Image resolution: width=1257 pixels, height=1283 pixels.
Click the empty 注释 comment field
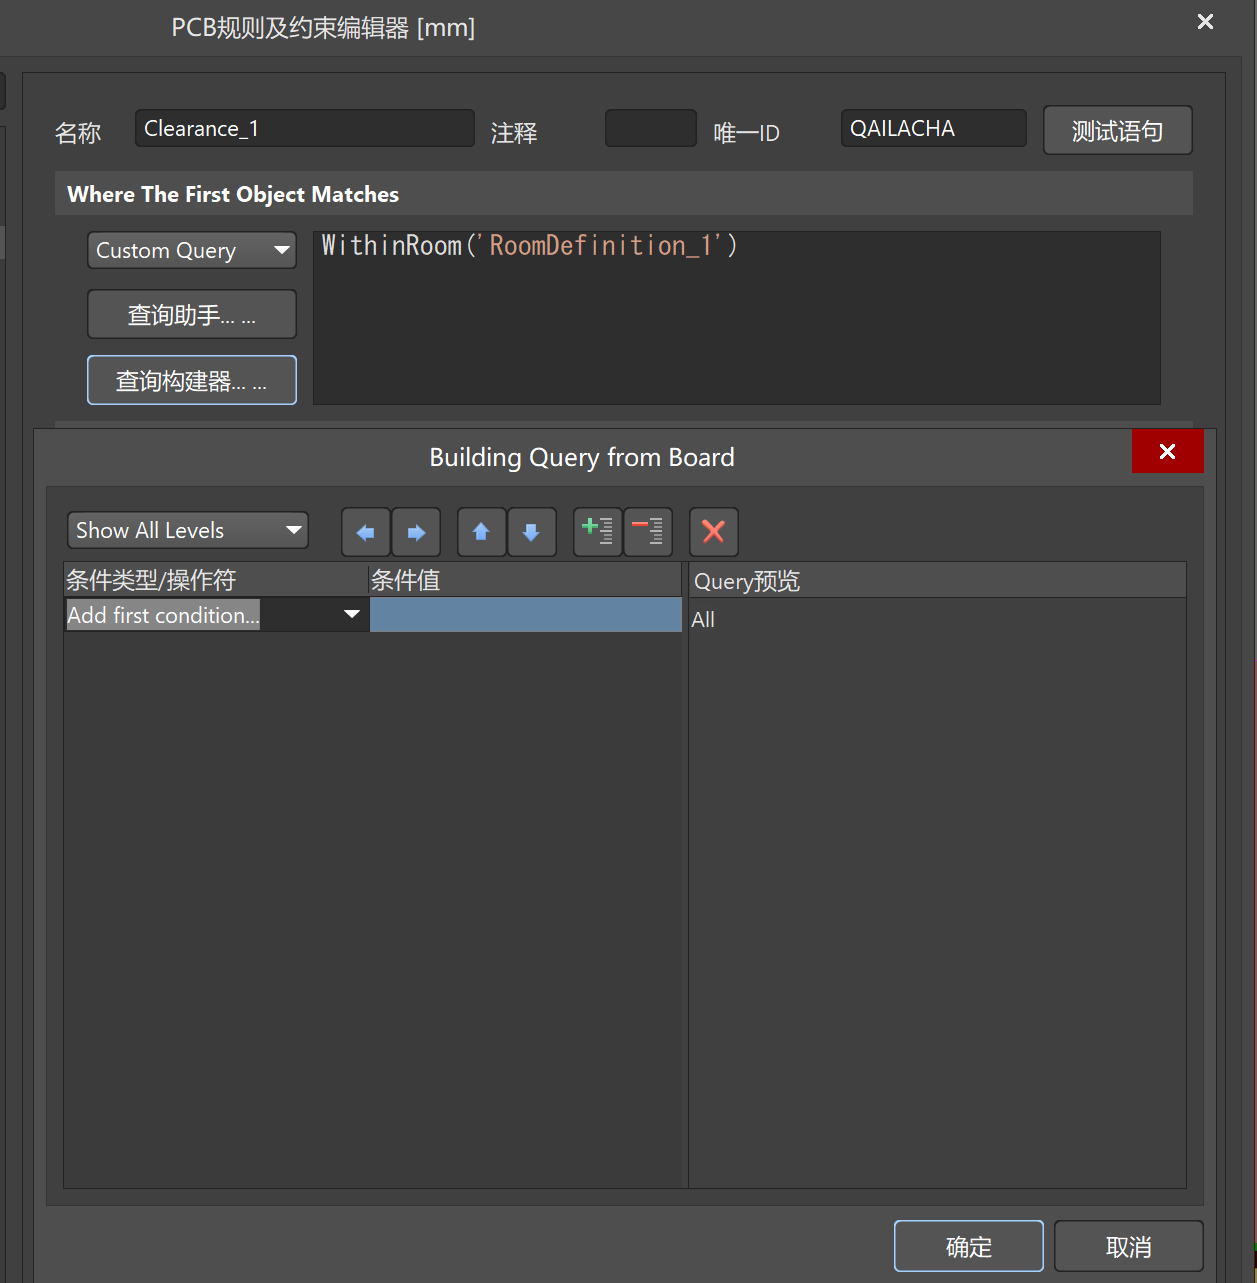click(x=650, y=129)
